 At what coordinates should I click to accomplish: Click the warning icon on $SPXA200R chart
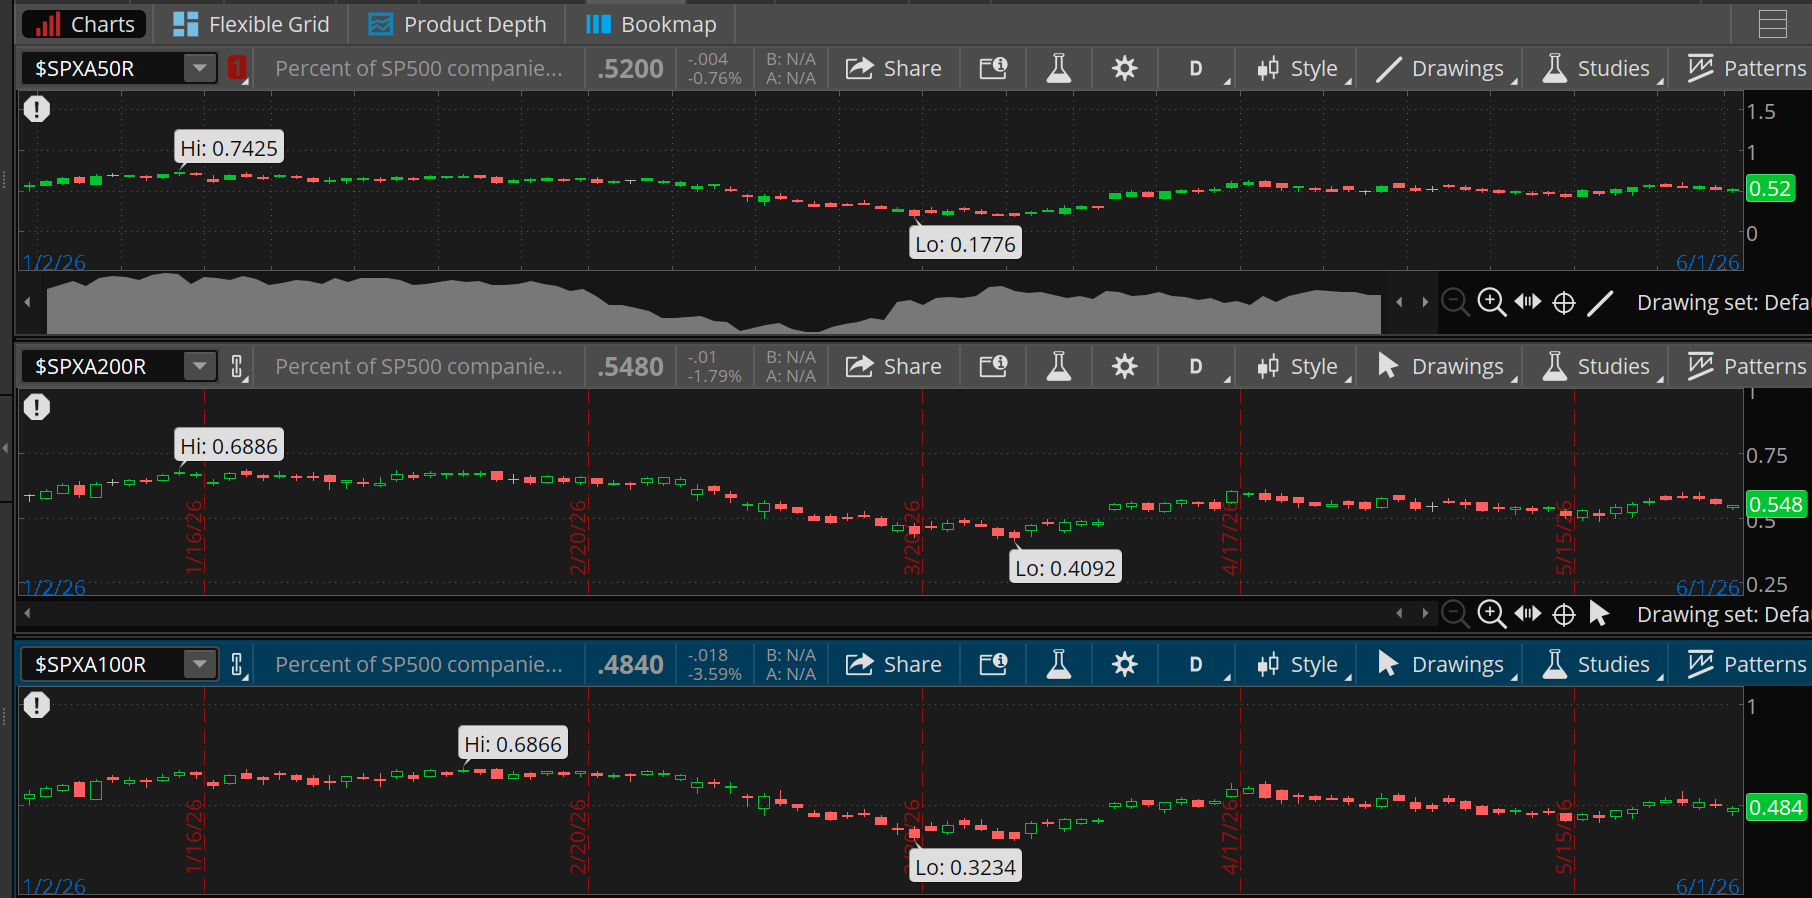37,407
